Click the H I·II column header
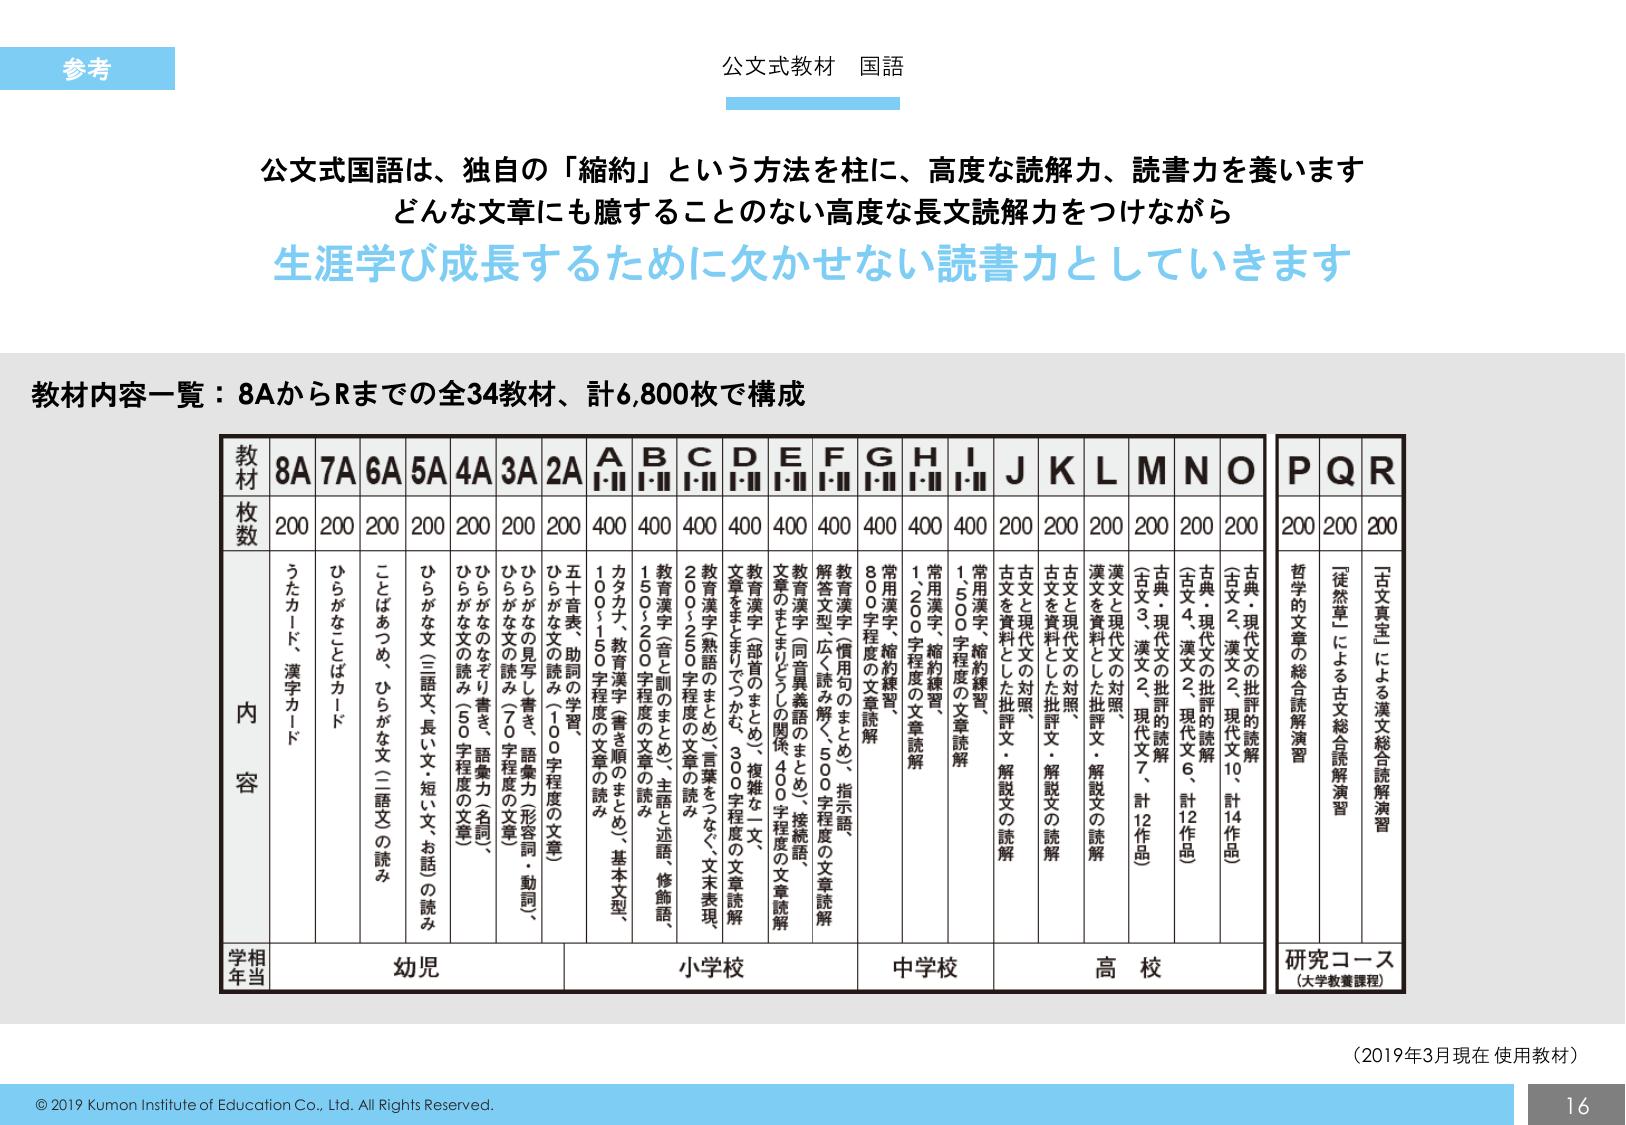This screenshot has width=1626, height=1125. [x=925, y=469]
